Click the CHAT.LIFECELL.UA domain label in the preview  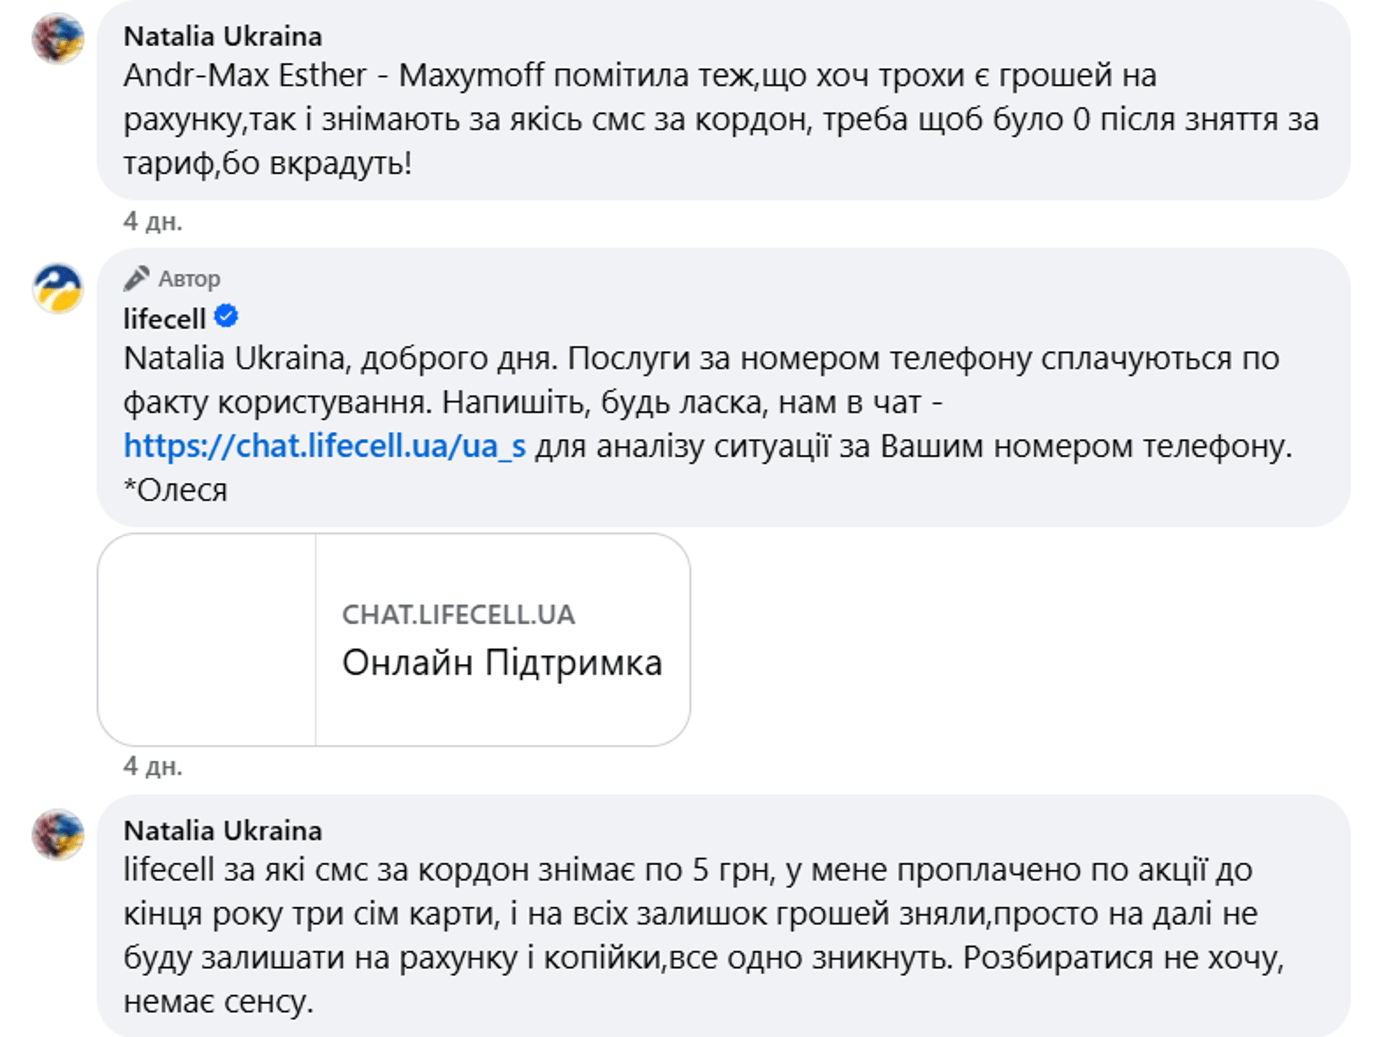(x=458, y=615)
